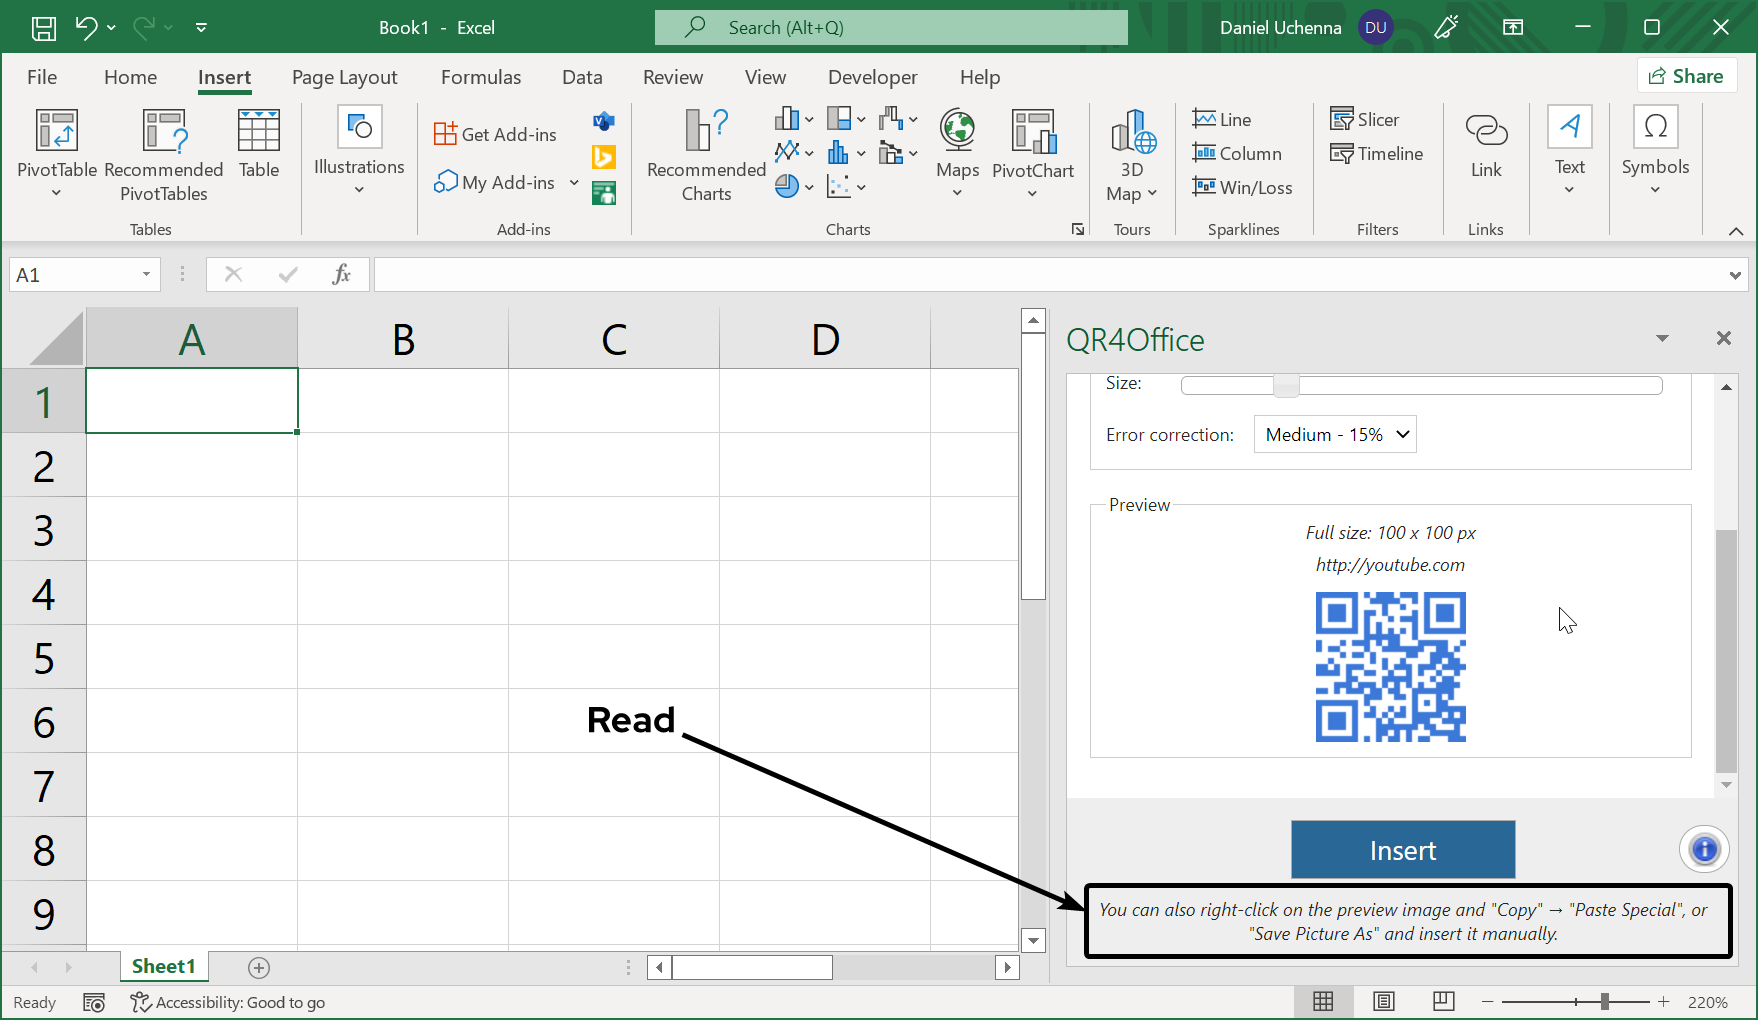Open the Formulas tab
The width and height of the screenshot is (1758, 1020).
point(481,78)
